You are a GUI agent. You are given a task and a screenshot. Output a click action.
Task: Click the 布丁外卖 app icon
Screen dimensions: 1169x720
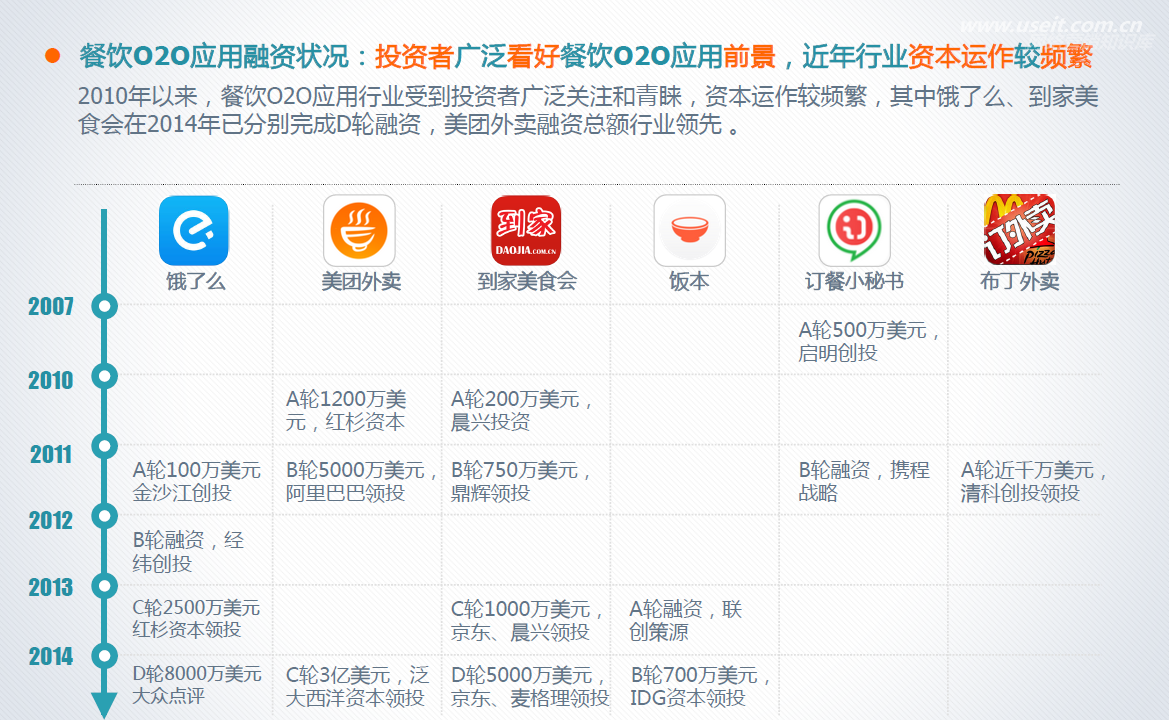tap(1019, 230)
